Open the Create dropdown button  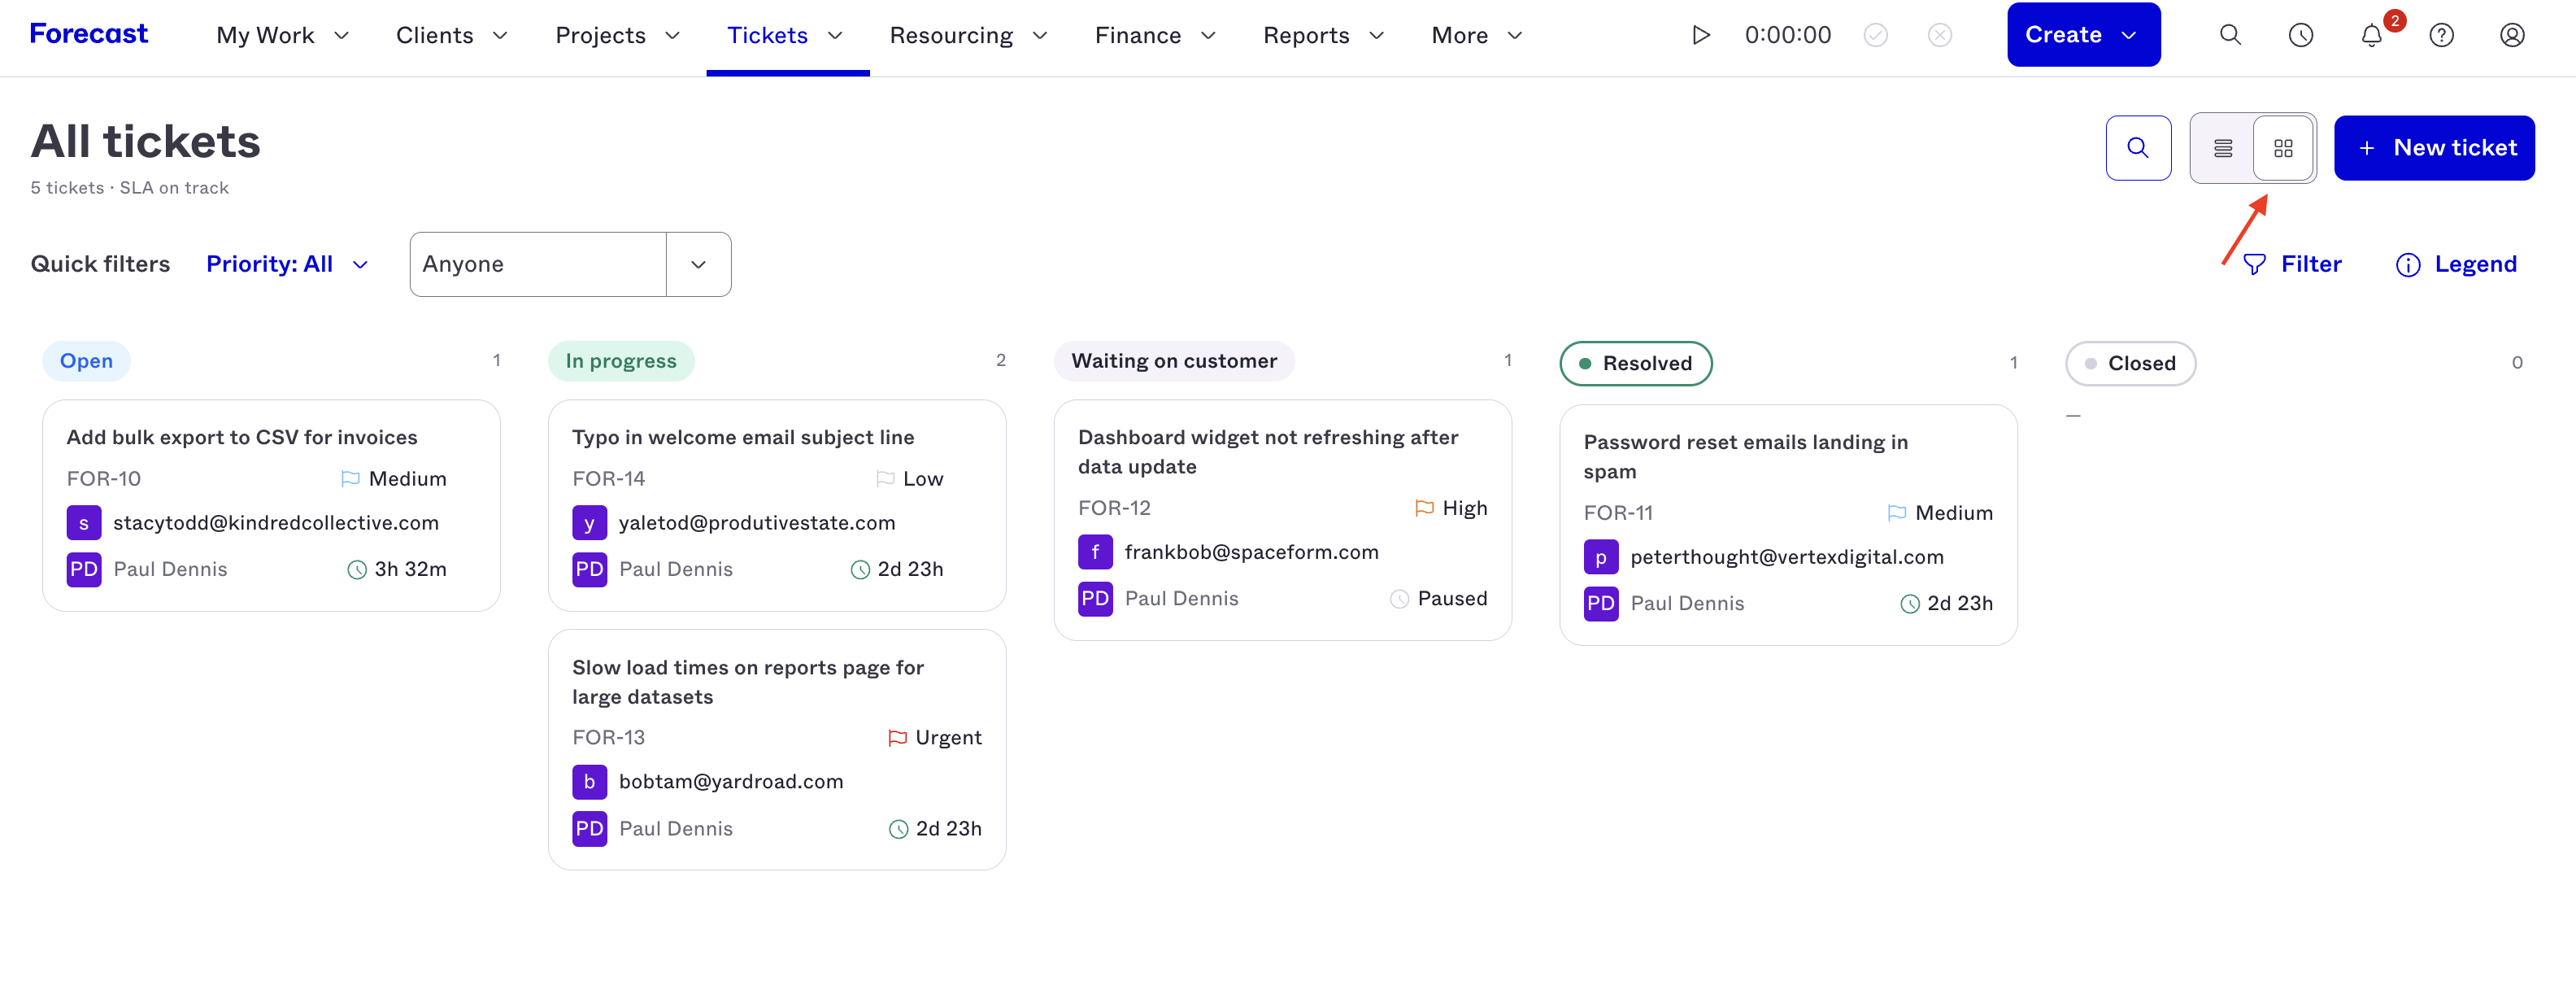[2083, 35]
